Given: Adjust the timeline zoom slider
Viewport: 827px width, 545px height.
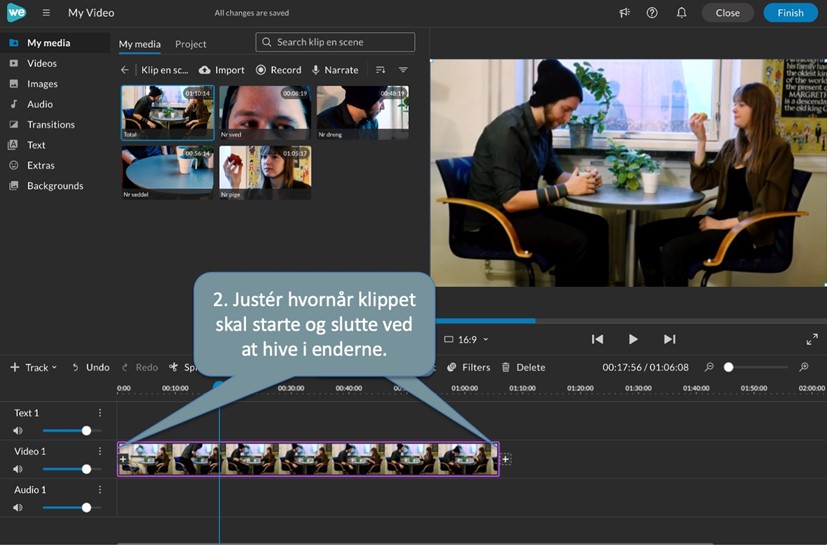Looking at the screenshot, I should coord(729,367).
